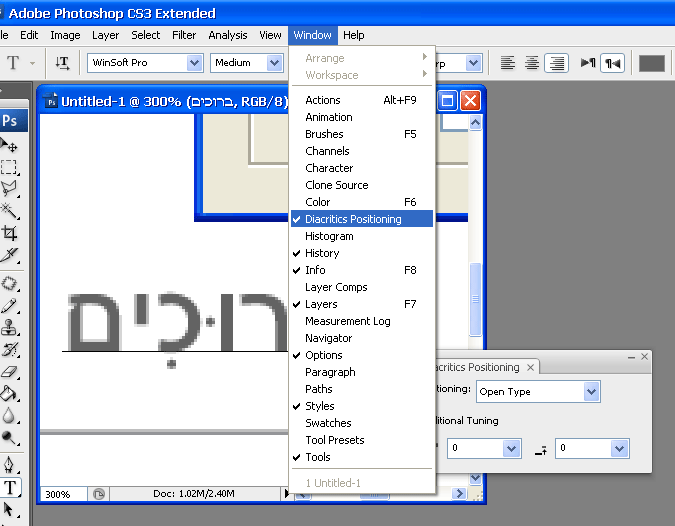This screenshot has width=675, height=526.
Task: Close the Diacritics Positioning tab
Action: coord(530,367)
